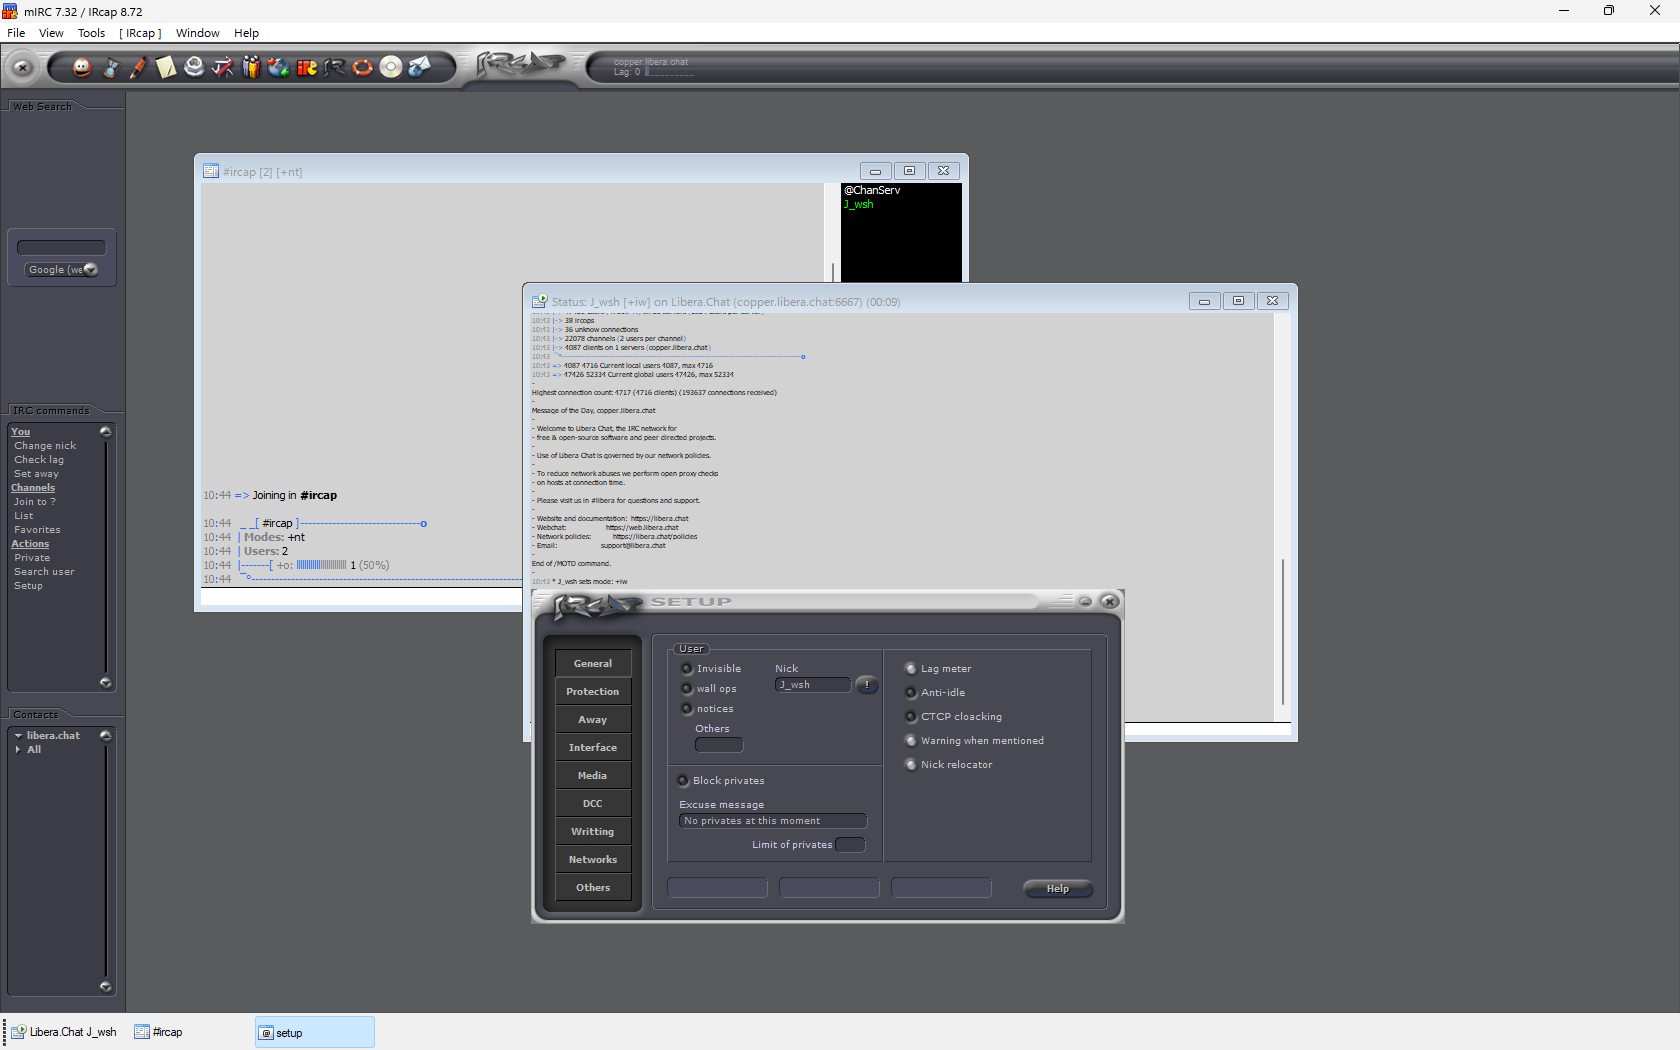The image size is (1680, 1050).
Task: Open the Tools menu
Action: pos(91,33)
